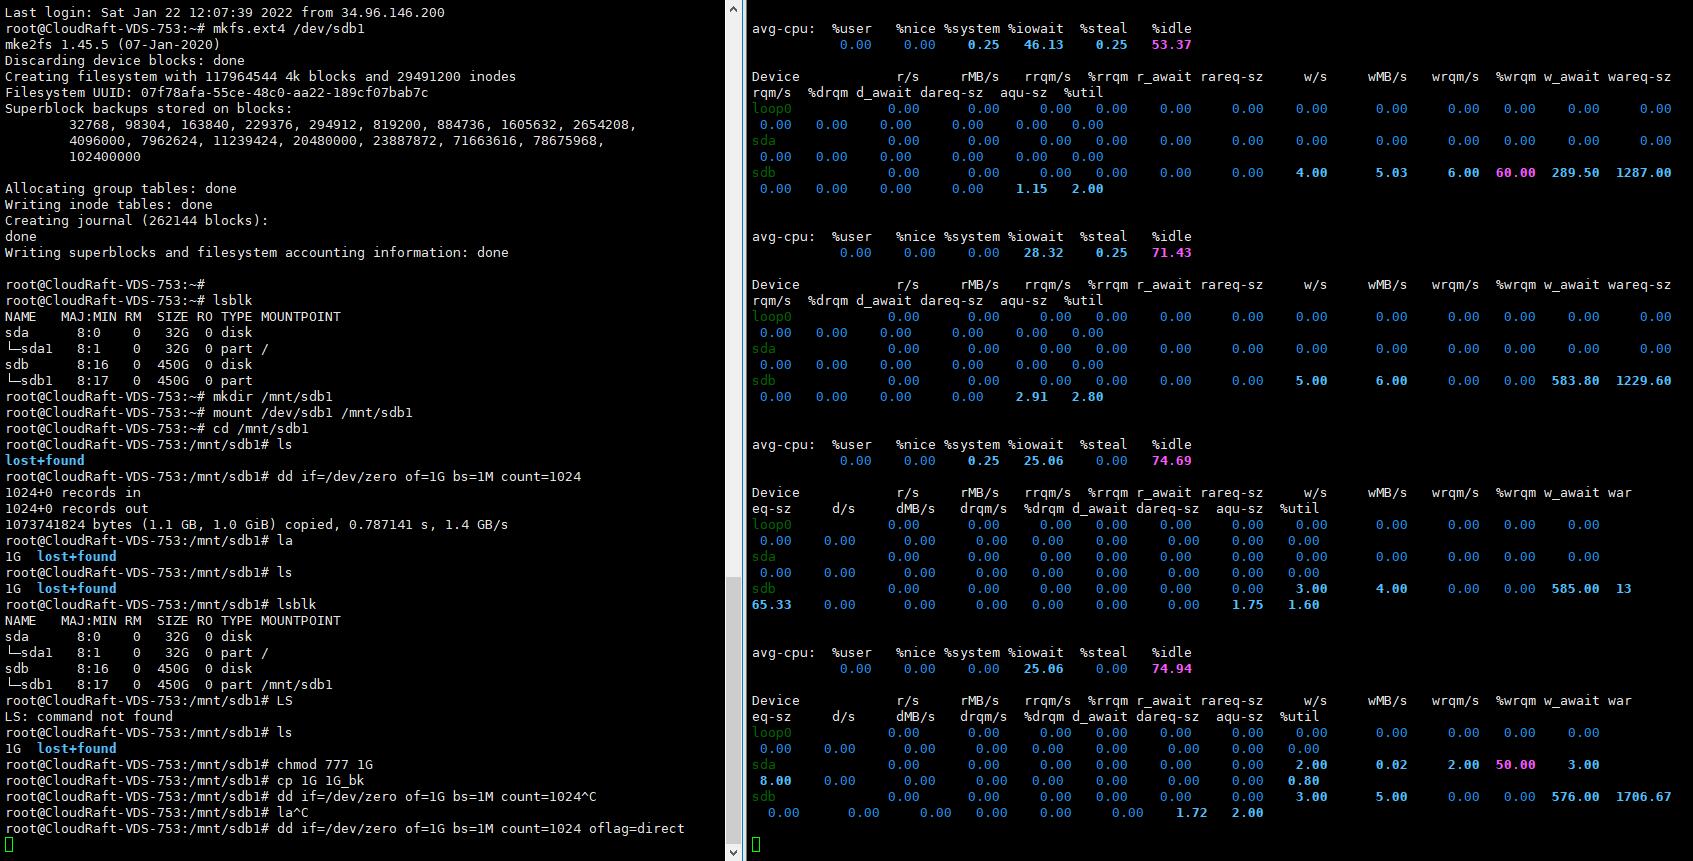
Task: Click the sda wMB/s value 0.02
Action: (1392, 765)
